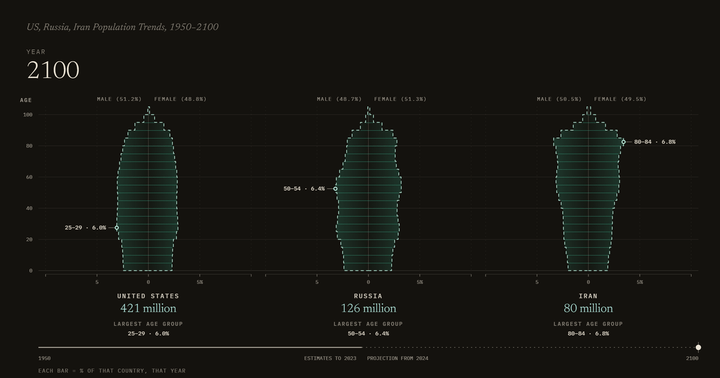
Task: Click the 'UNITED STATES' country label
Action: point(148,296)
